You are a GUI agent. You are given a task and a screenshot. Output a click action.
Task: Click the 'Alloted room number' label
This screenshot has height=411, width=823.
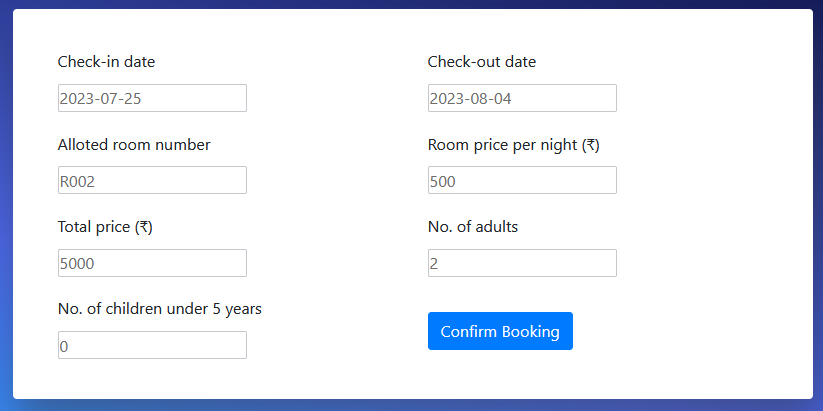[134, 145]
